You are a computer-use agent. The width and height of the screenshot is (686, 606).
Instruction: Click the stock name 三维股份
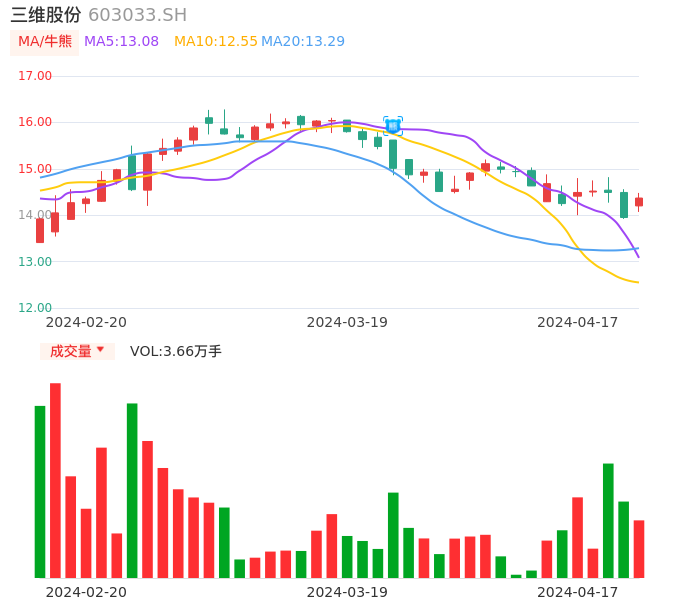pos(46,15)
